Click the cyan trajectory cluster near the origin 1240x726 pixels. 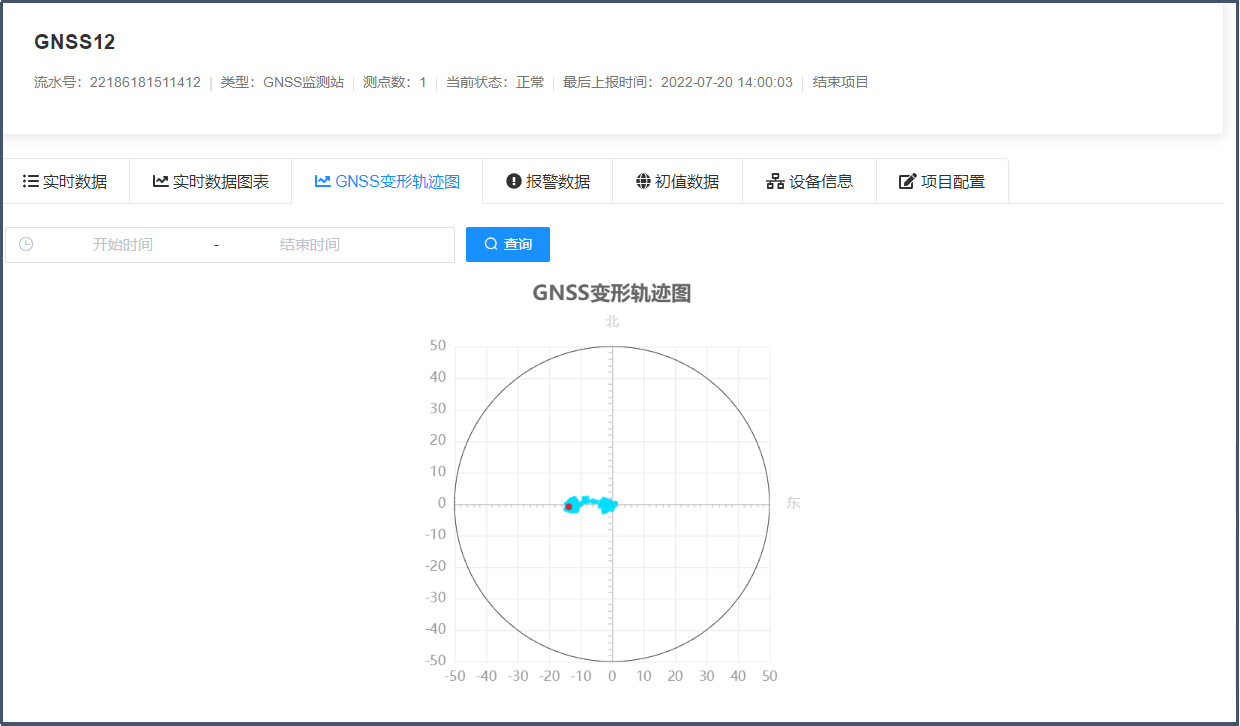tap(606, 506)
